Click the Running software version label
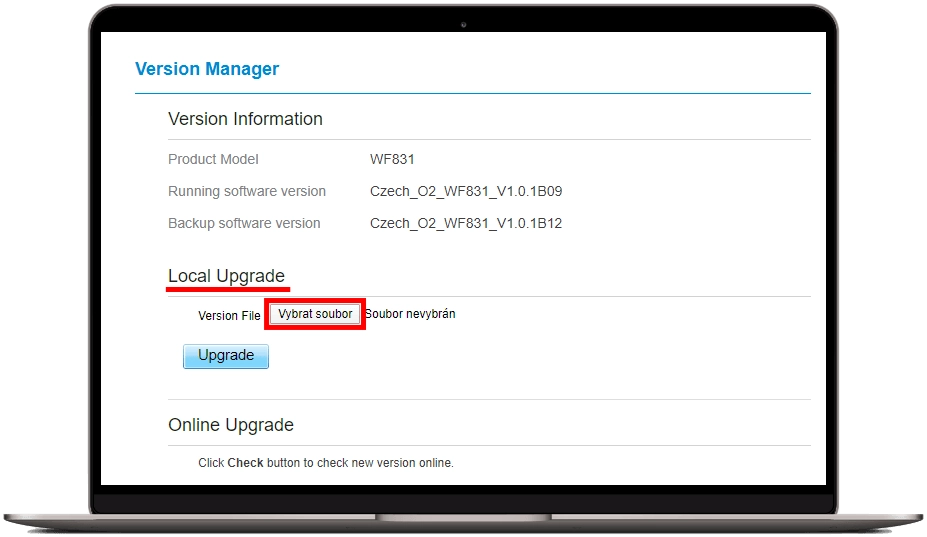This screenshot has height=537, width=927. pos(247,191)
